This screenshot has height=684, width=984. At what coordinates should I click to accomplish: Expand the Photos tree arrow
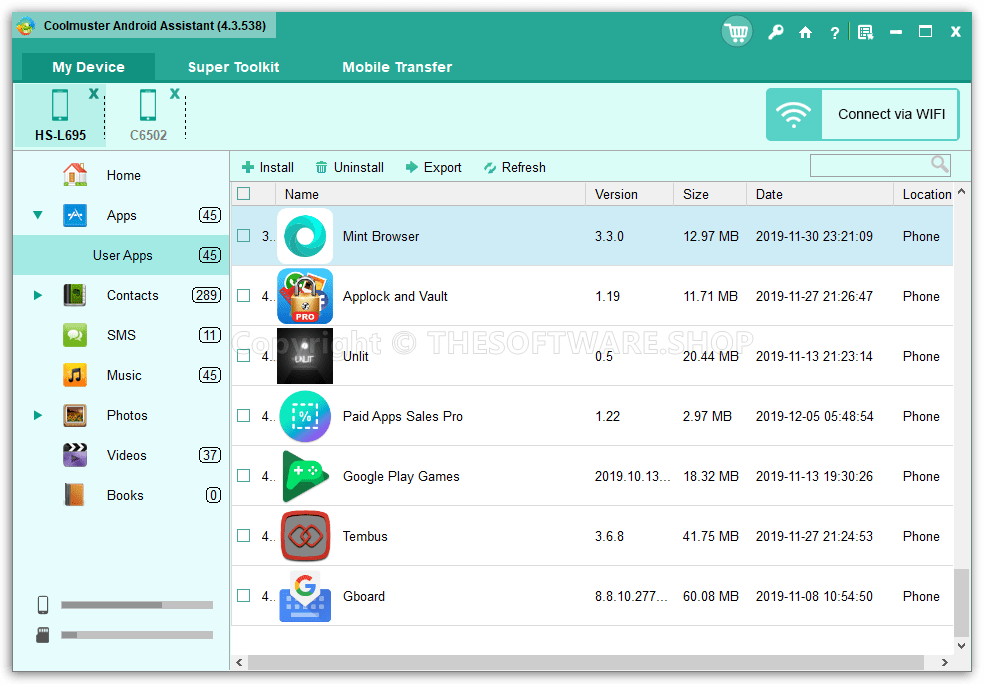coord(38,415)
